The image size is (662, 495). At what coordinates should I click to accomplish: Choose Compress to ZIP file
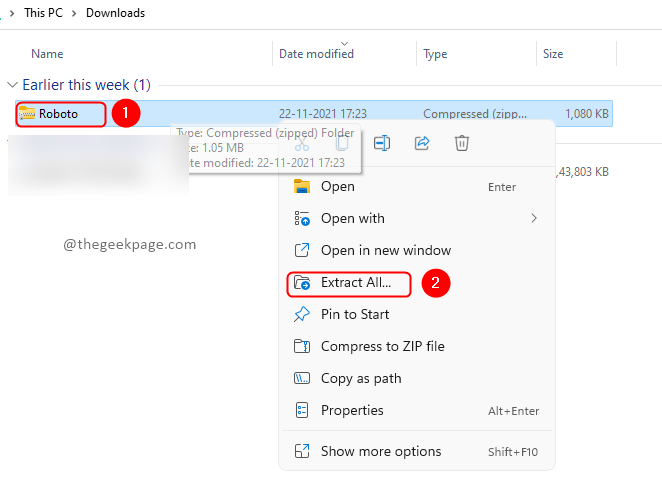click(382, 346)
